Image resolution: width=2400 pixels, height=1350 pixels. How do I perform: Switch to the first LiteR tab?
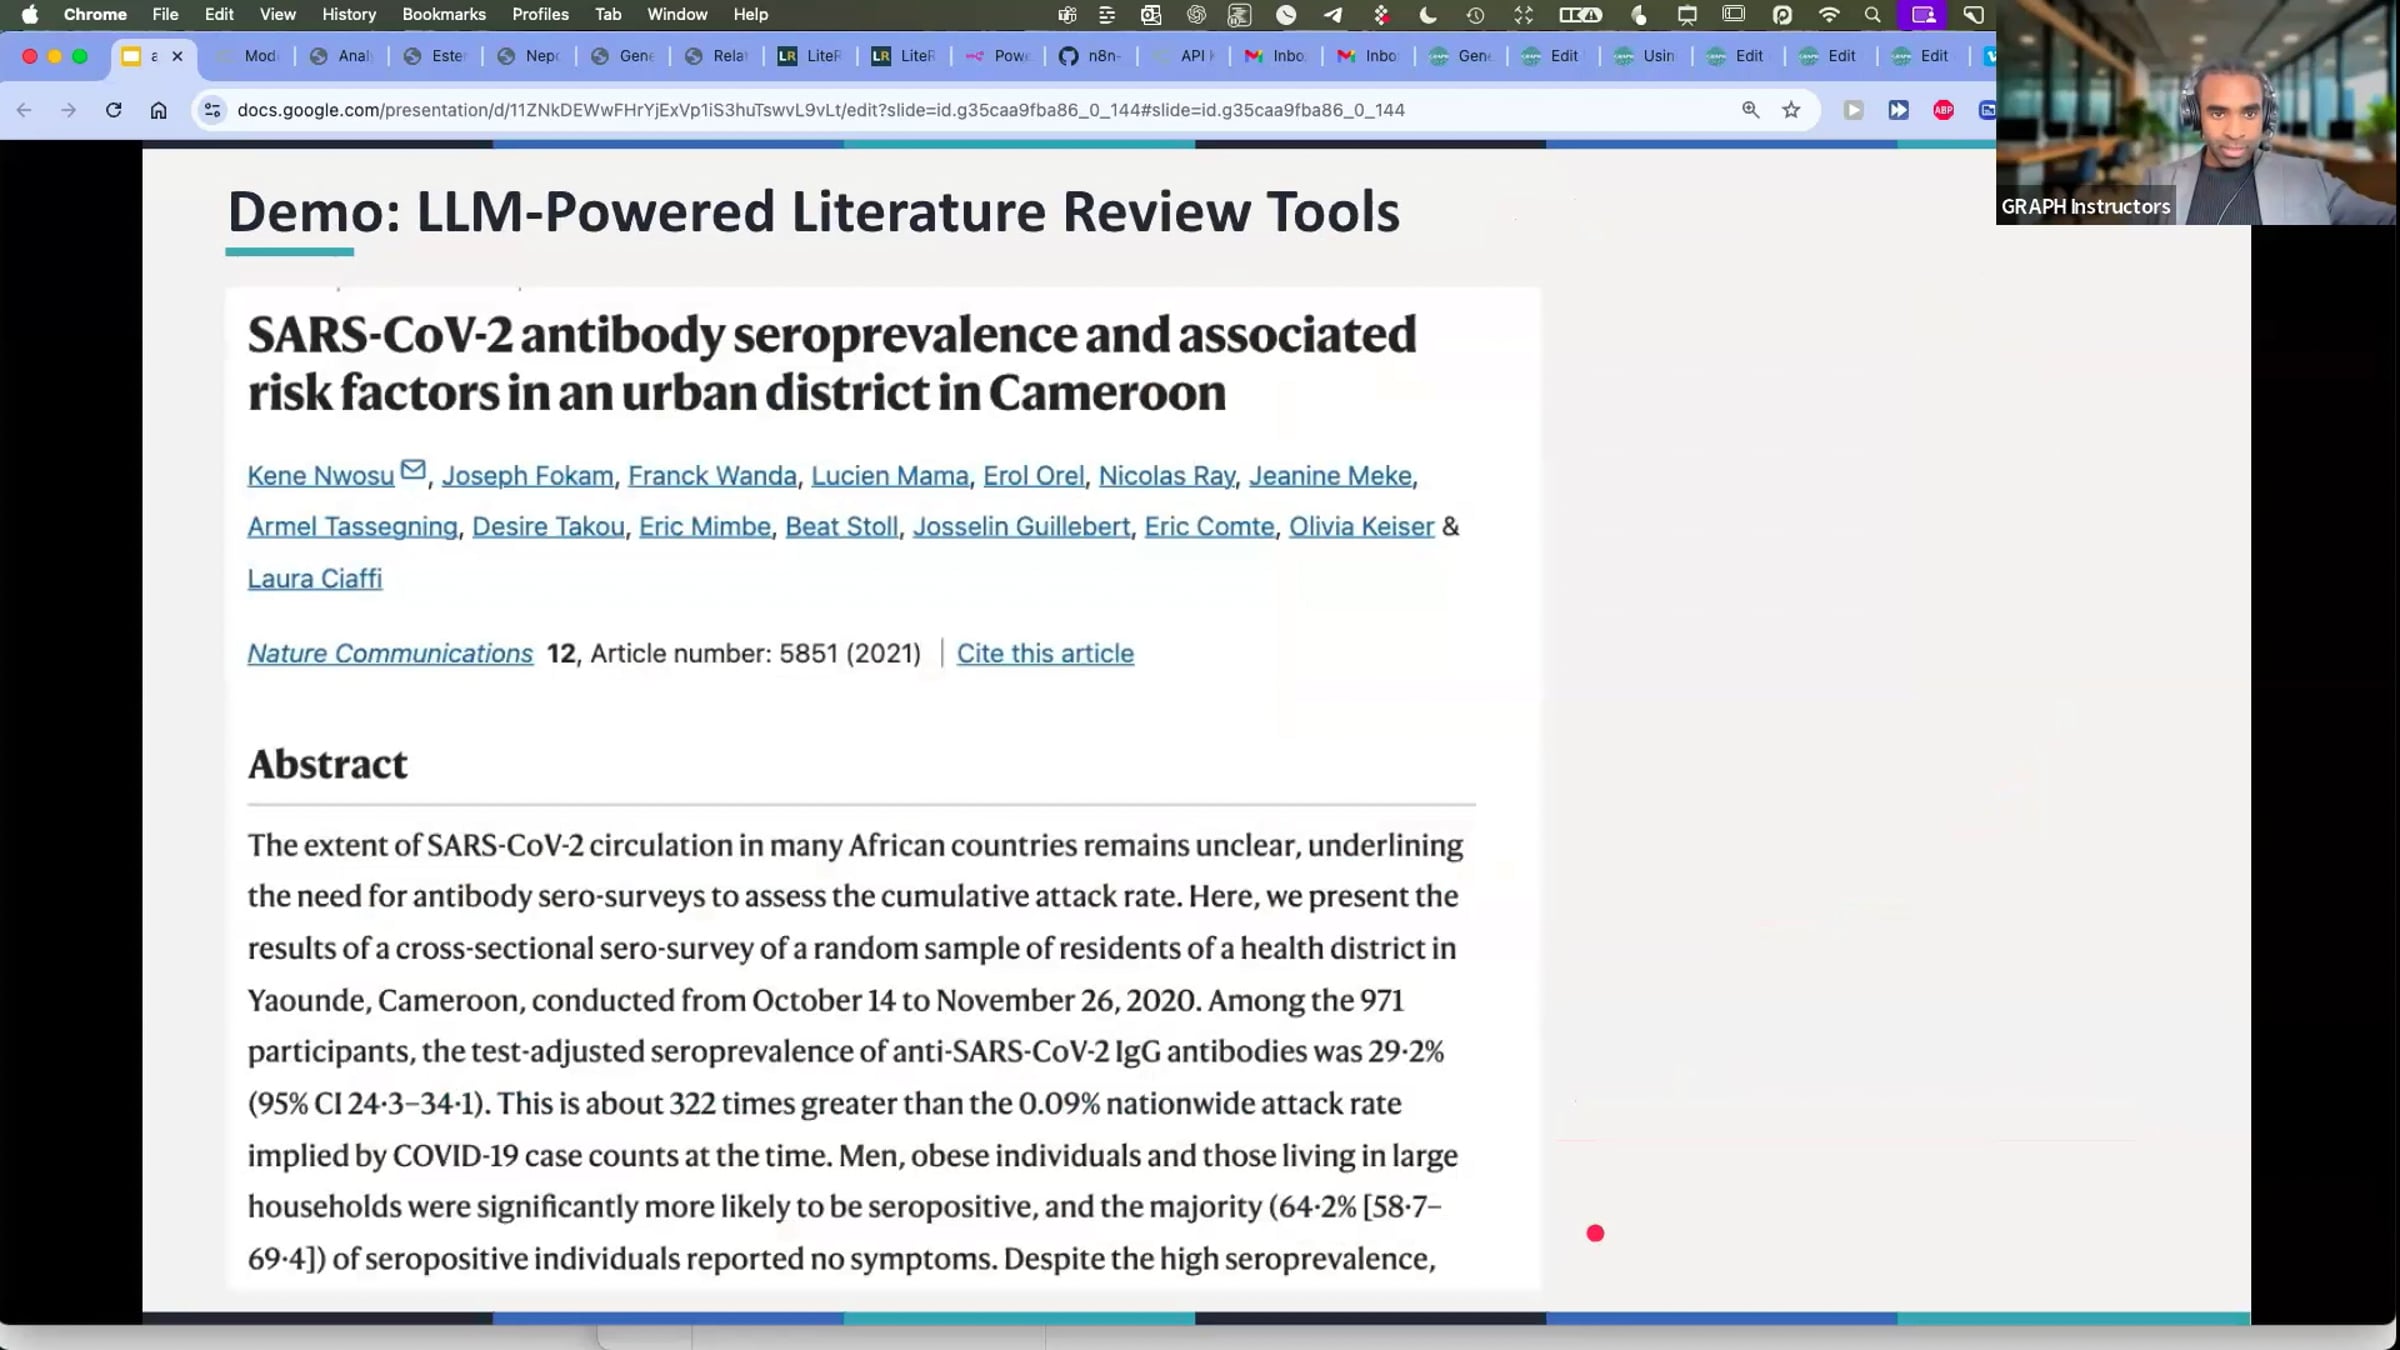811,56
